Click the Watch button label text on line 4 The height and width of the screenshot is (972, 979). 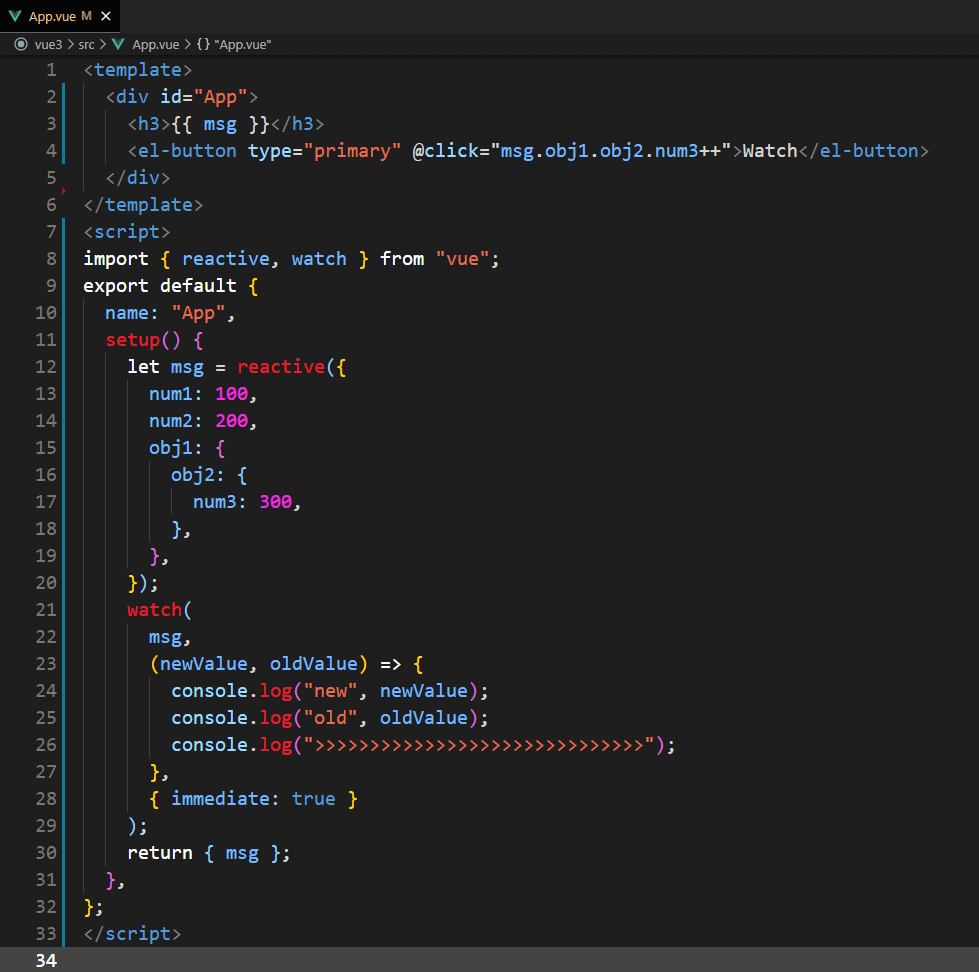(770, 150)
